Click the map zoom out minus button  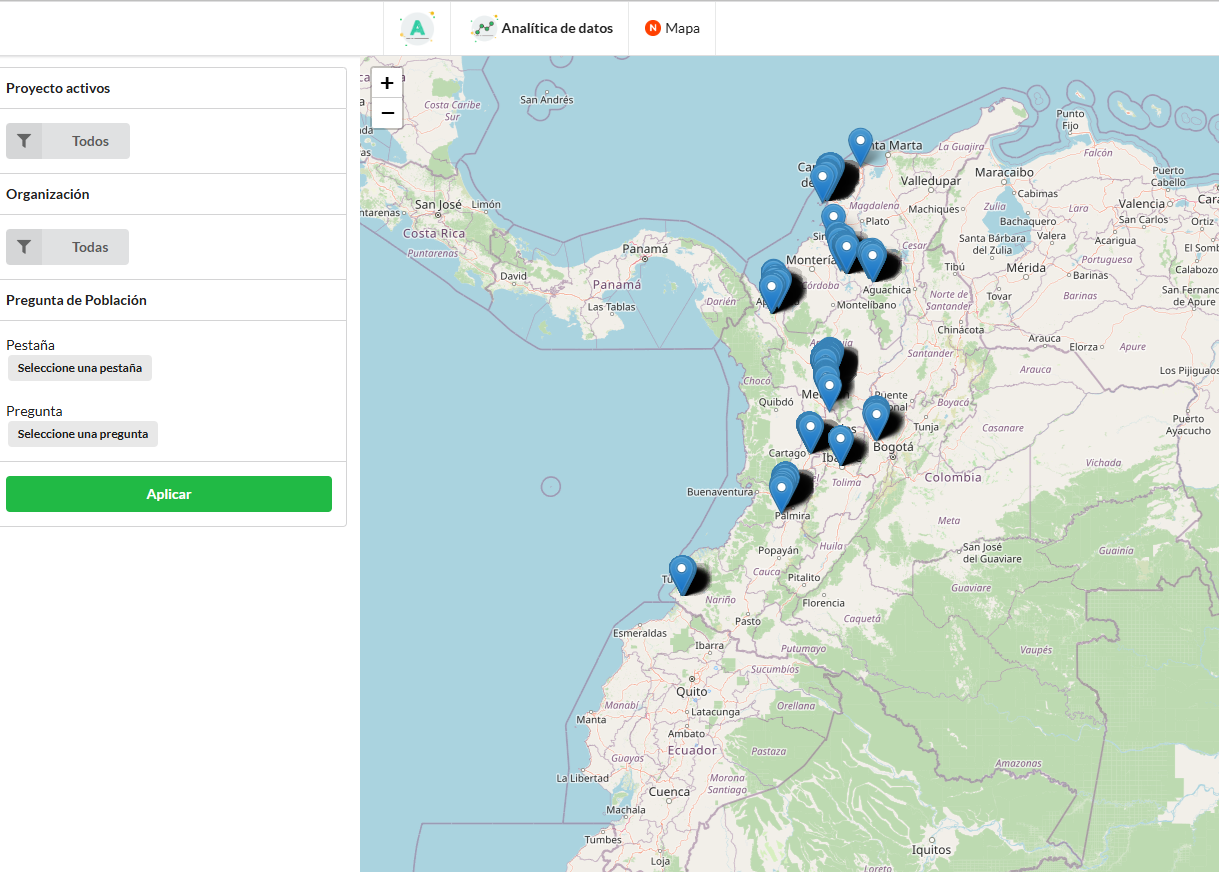(x=387, y=113)
